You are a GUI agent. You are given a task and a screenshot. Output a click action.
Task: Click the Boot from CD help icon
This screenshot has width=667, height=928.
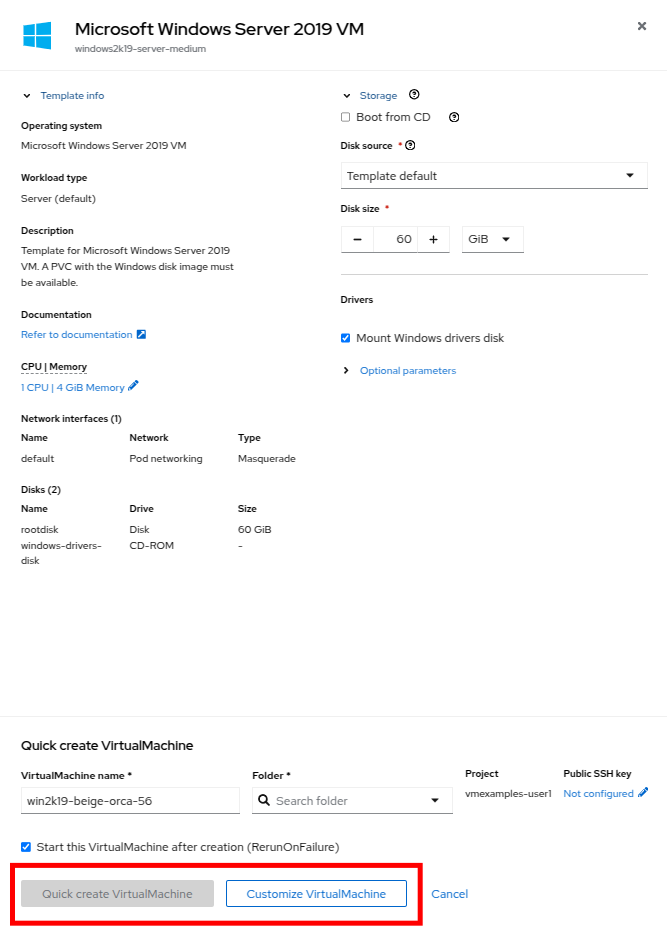(x=454, y=117)
